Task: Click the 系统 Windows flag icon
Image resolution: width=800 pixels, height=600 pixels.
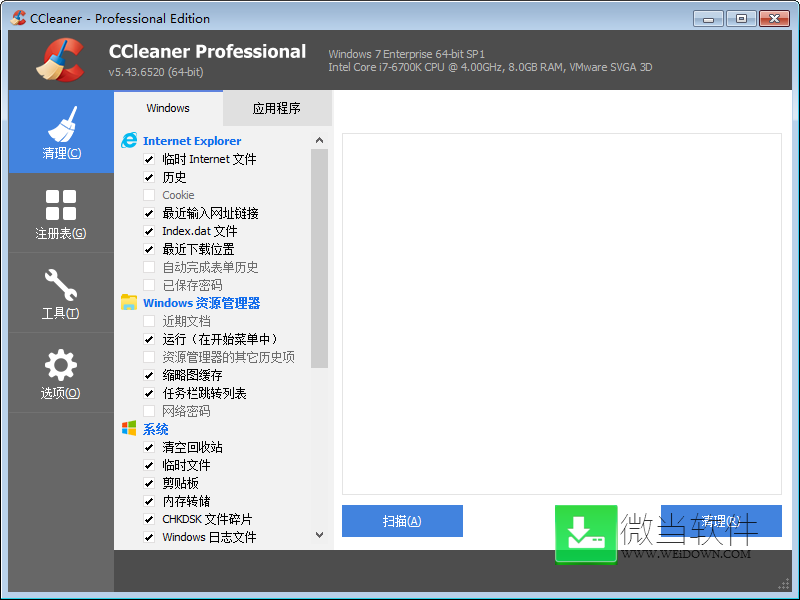Action: pos(129,429)
